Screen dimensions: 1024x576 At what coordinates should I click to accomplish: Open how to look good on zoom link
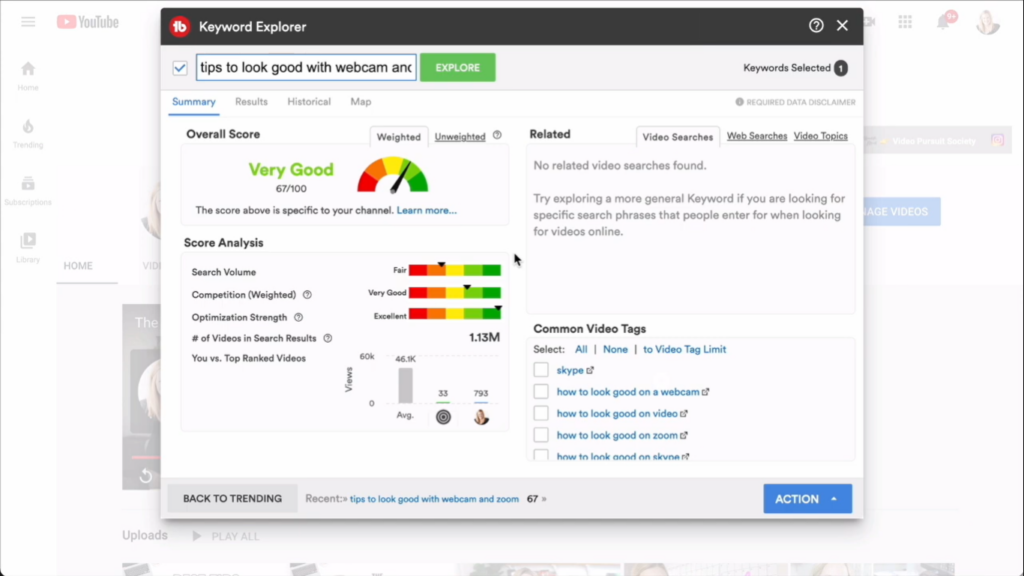[x=617, y=435]
